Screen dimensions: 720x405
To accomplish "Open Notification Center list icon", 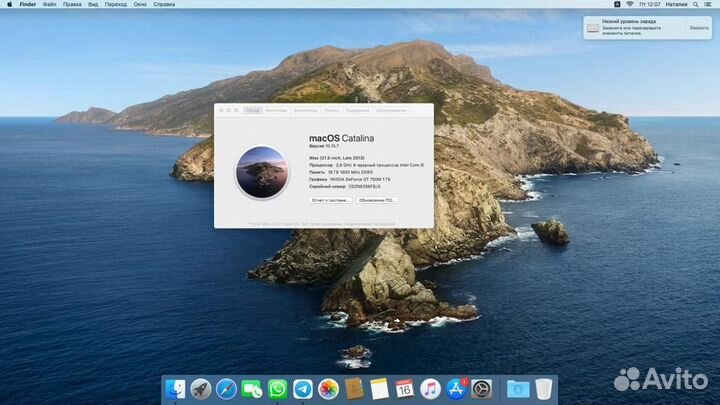I will (x=708, y=4).
